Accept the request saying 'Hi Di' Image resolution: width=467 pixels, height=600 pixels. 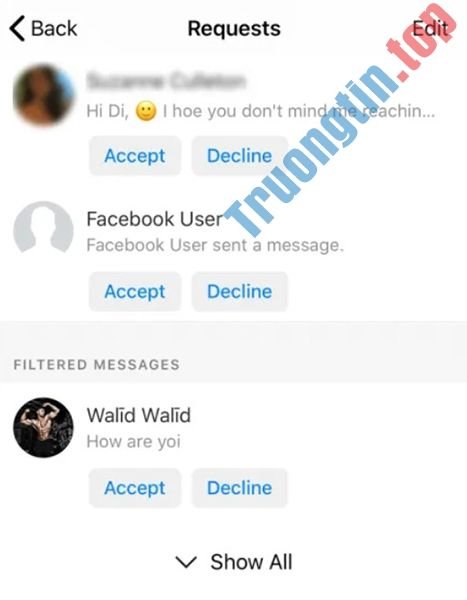[x=135, y=156]
